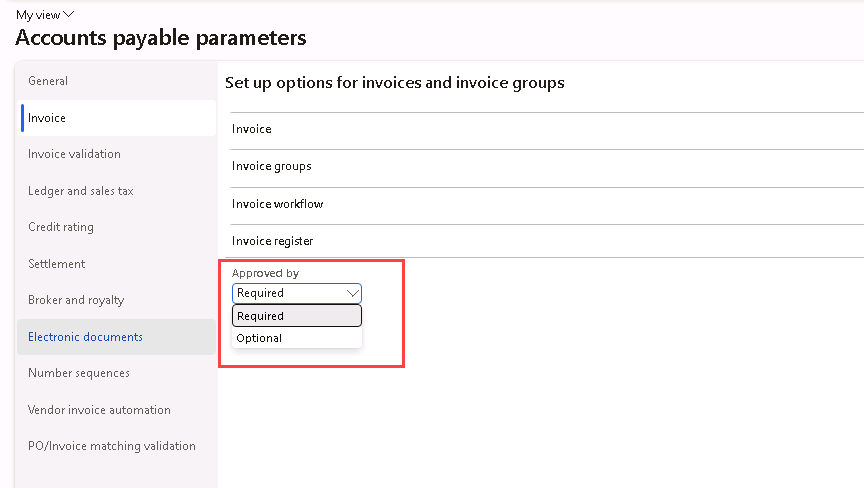Click the Approved by dropdown chevron arrow
The width and height of the screenshot is (864, 488).
pyautogui.click(x=351, y=293)
